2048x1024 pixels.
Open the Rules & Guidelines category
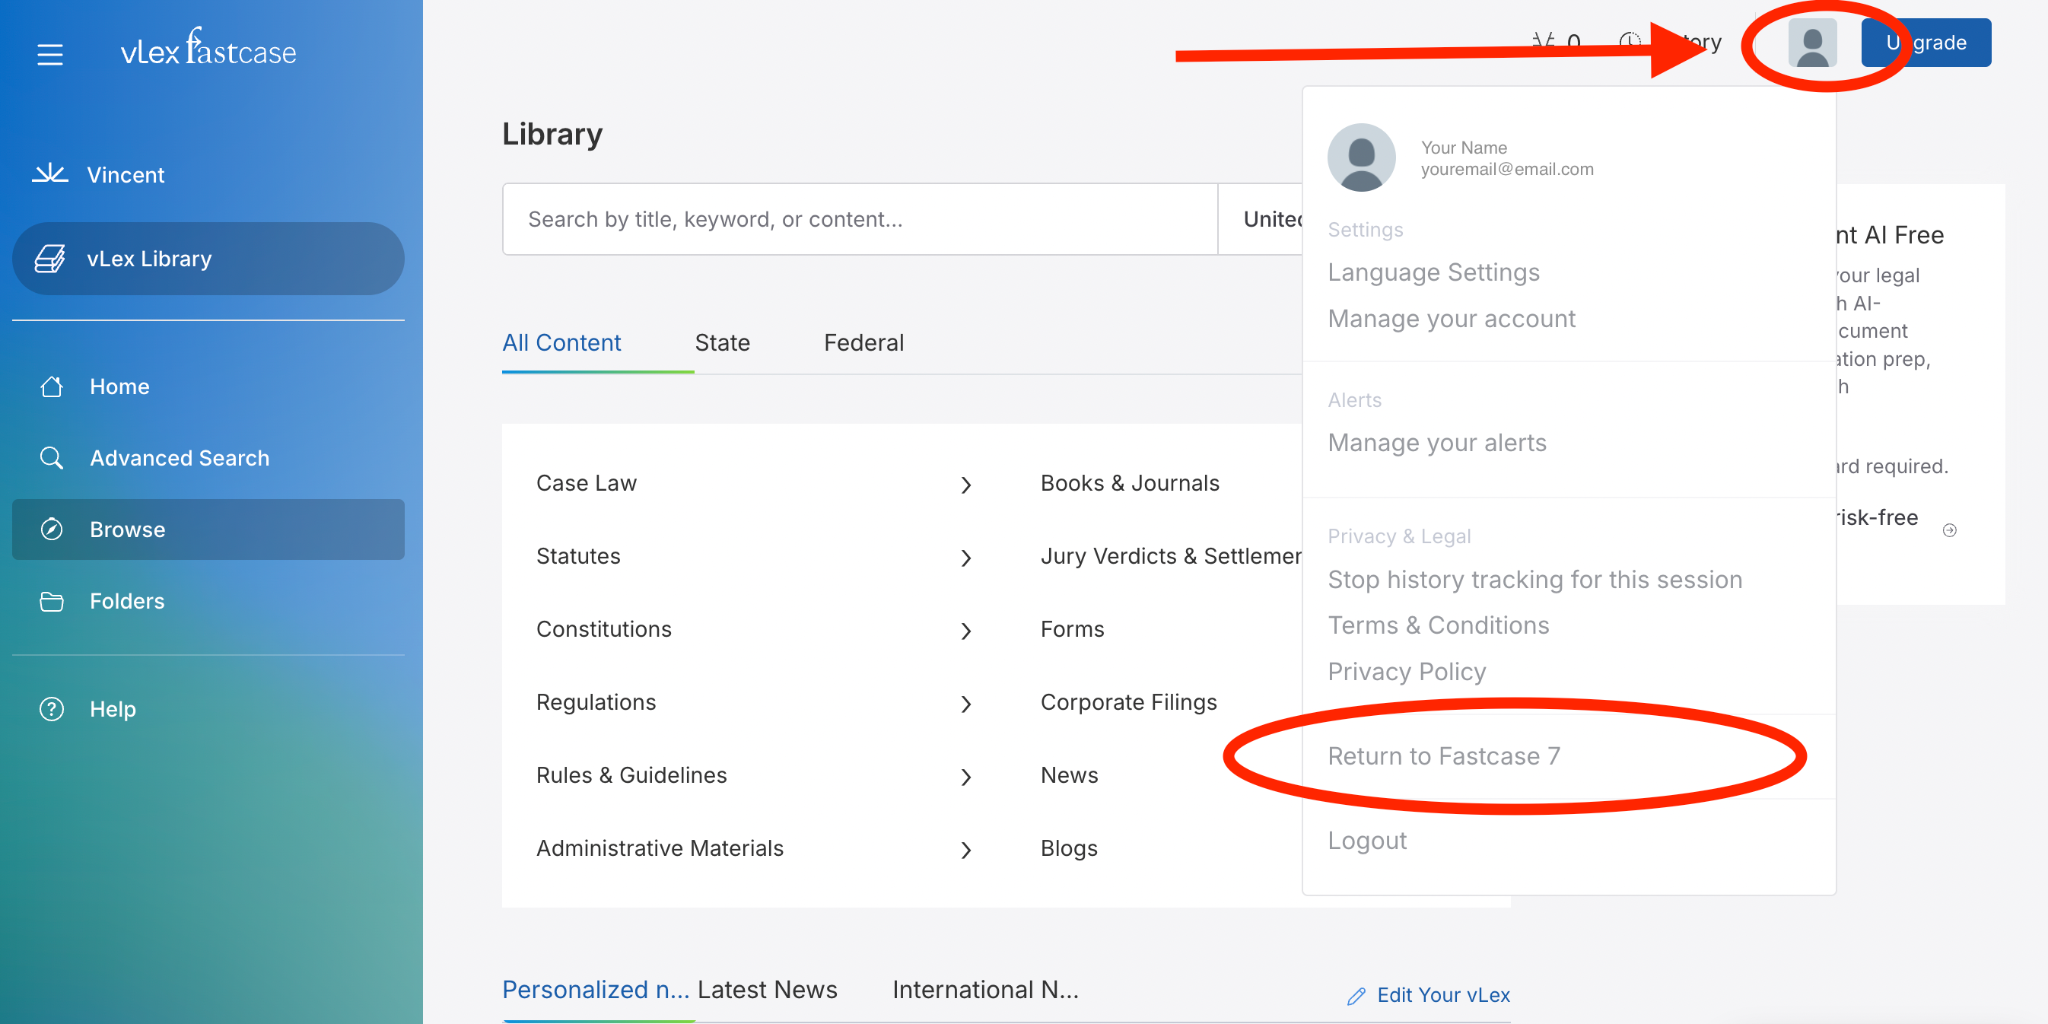(632, 775)
